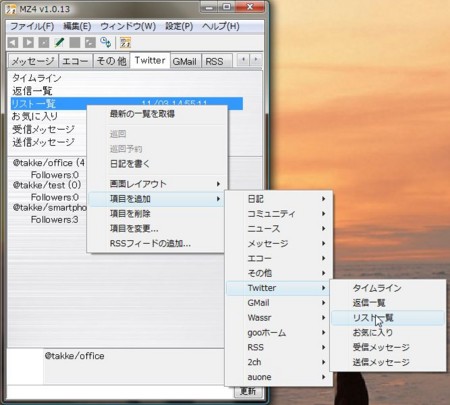This screenshot has width=450, height=405.
Task: Select the @takke/smartpho list entry
Action: (x=49, y=208)
